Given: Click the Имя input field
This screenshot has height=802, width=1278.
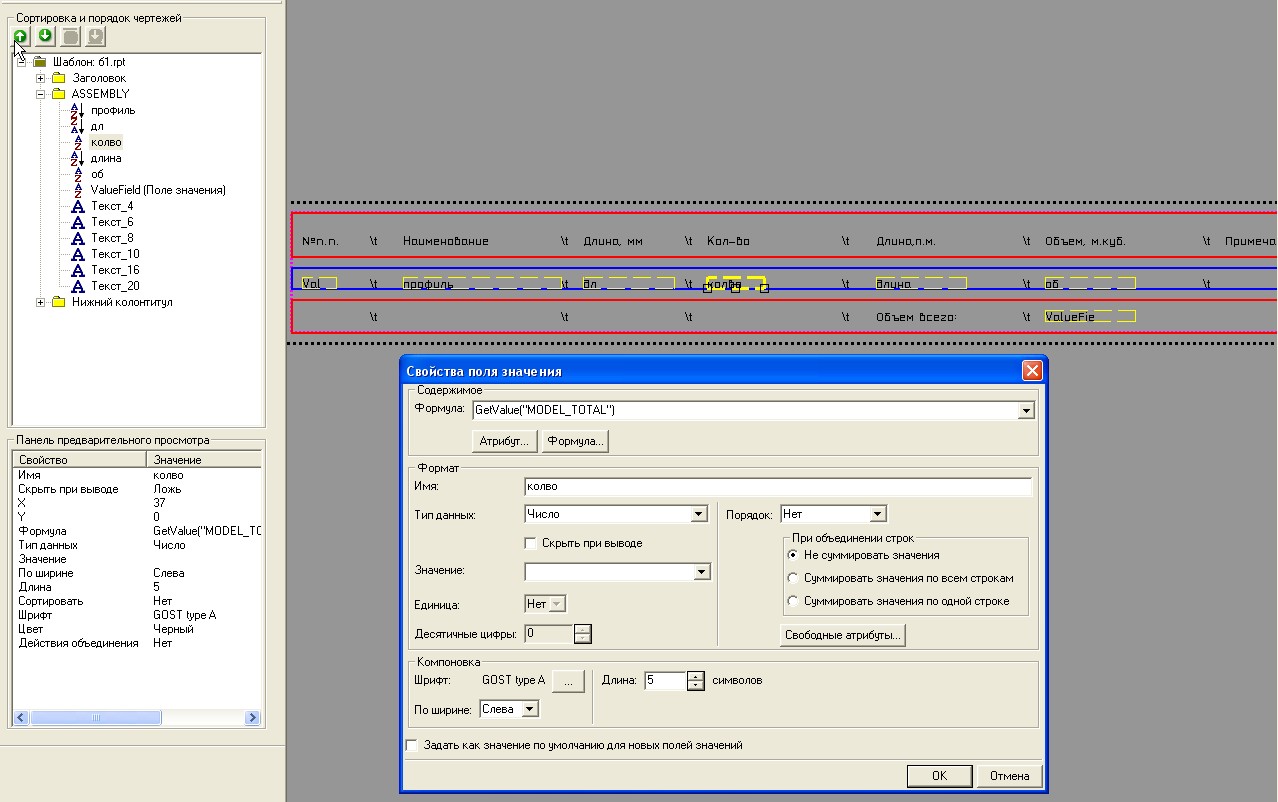Looking at the screenshot, I should coord(777,487).
